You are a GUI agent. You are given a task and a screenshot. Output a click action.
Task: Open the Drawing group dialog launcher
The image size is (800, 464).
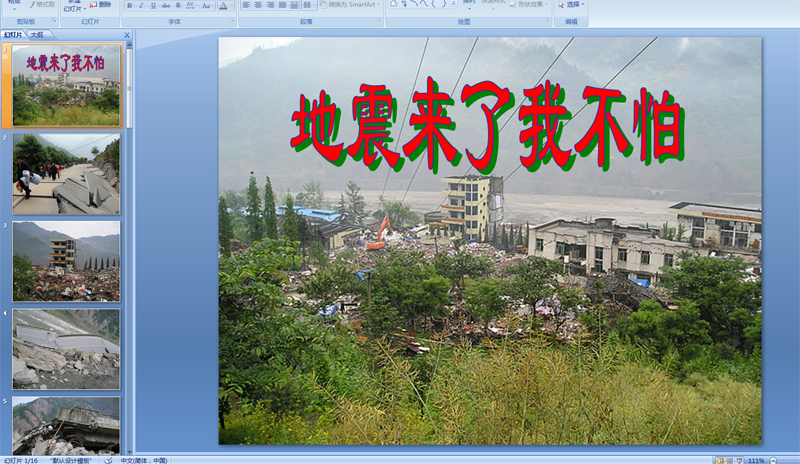pyautogui.click(x=547, y=21)
